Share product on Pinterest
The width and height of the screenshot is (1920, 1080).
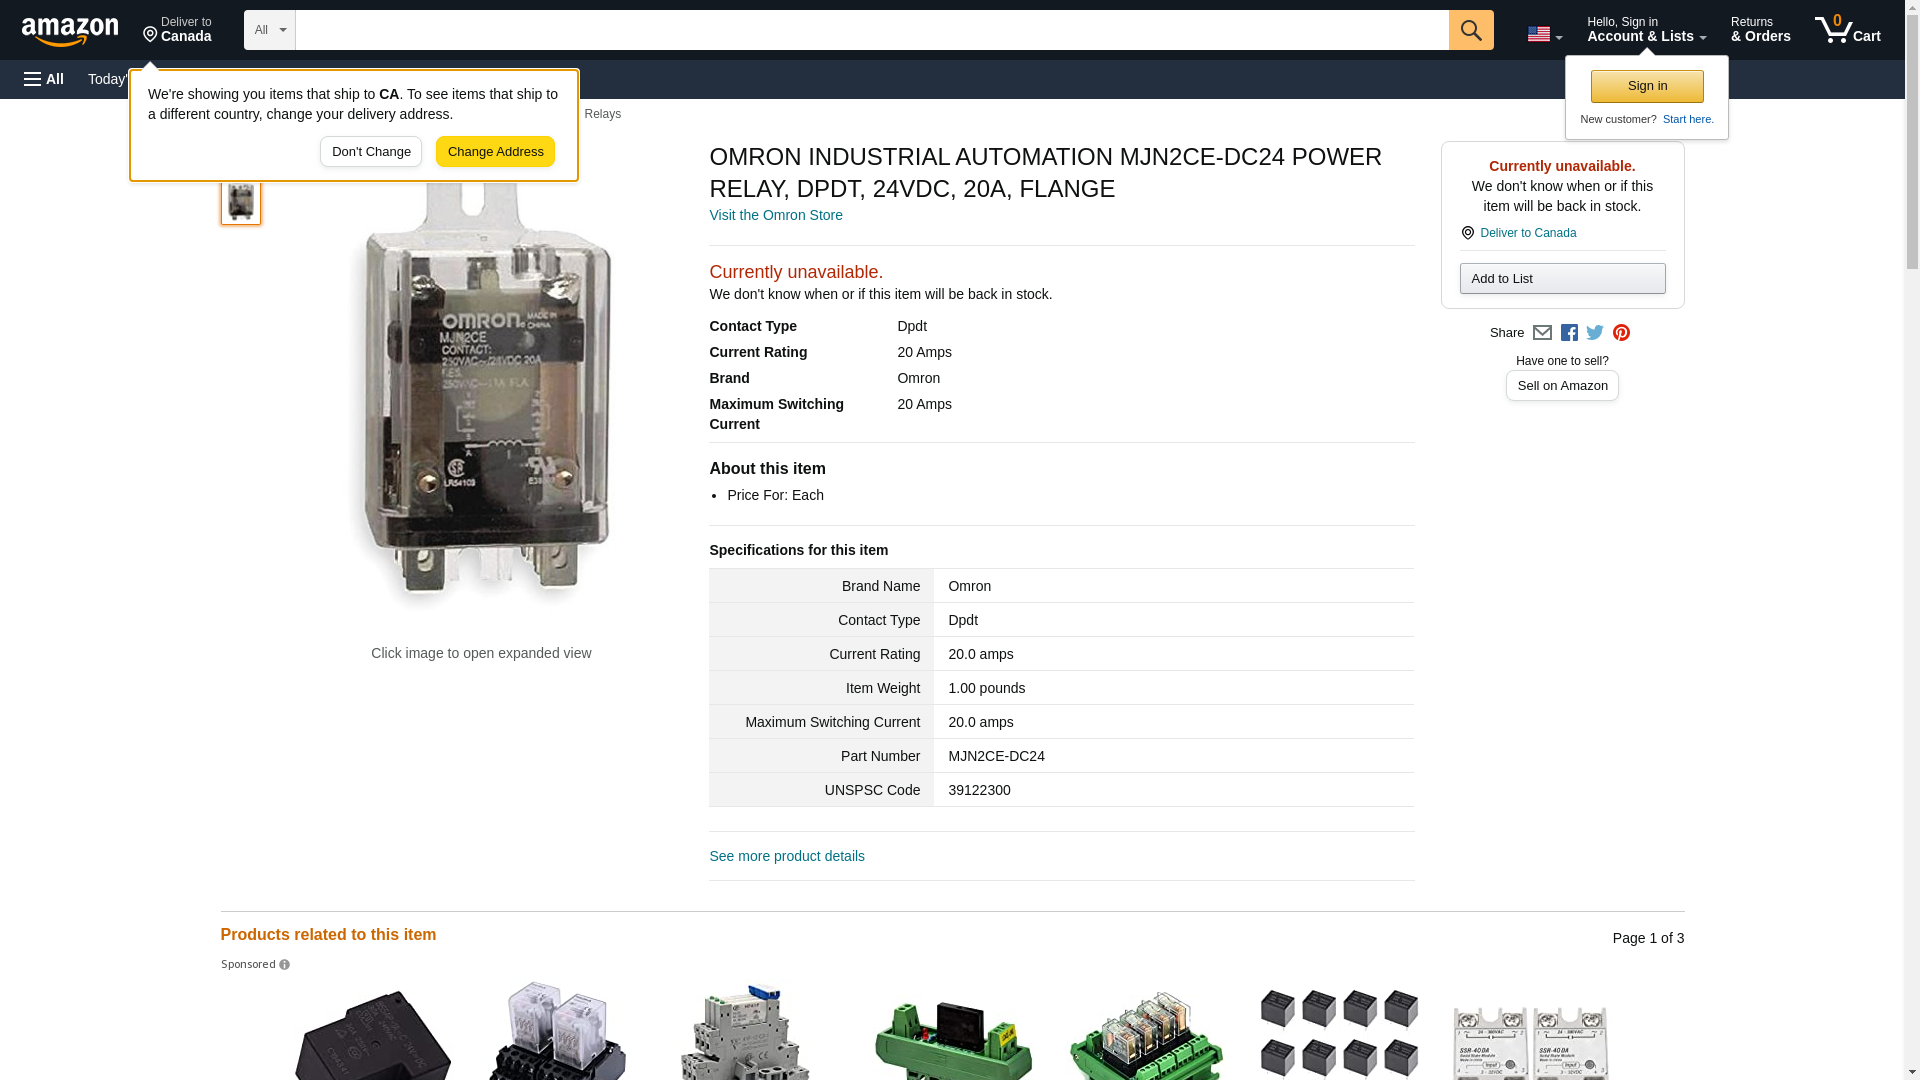pos(1621,333)
